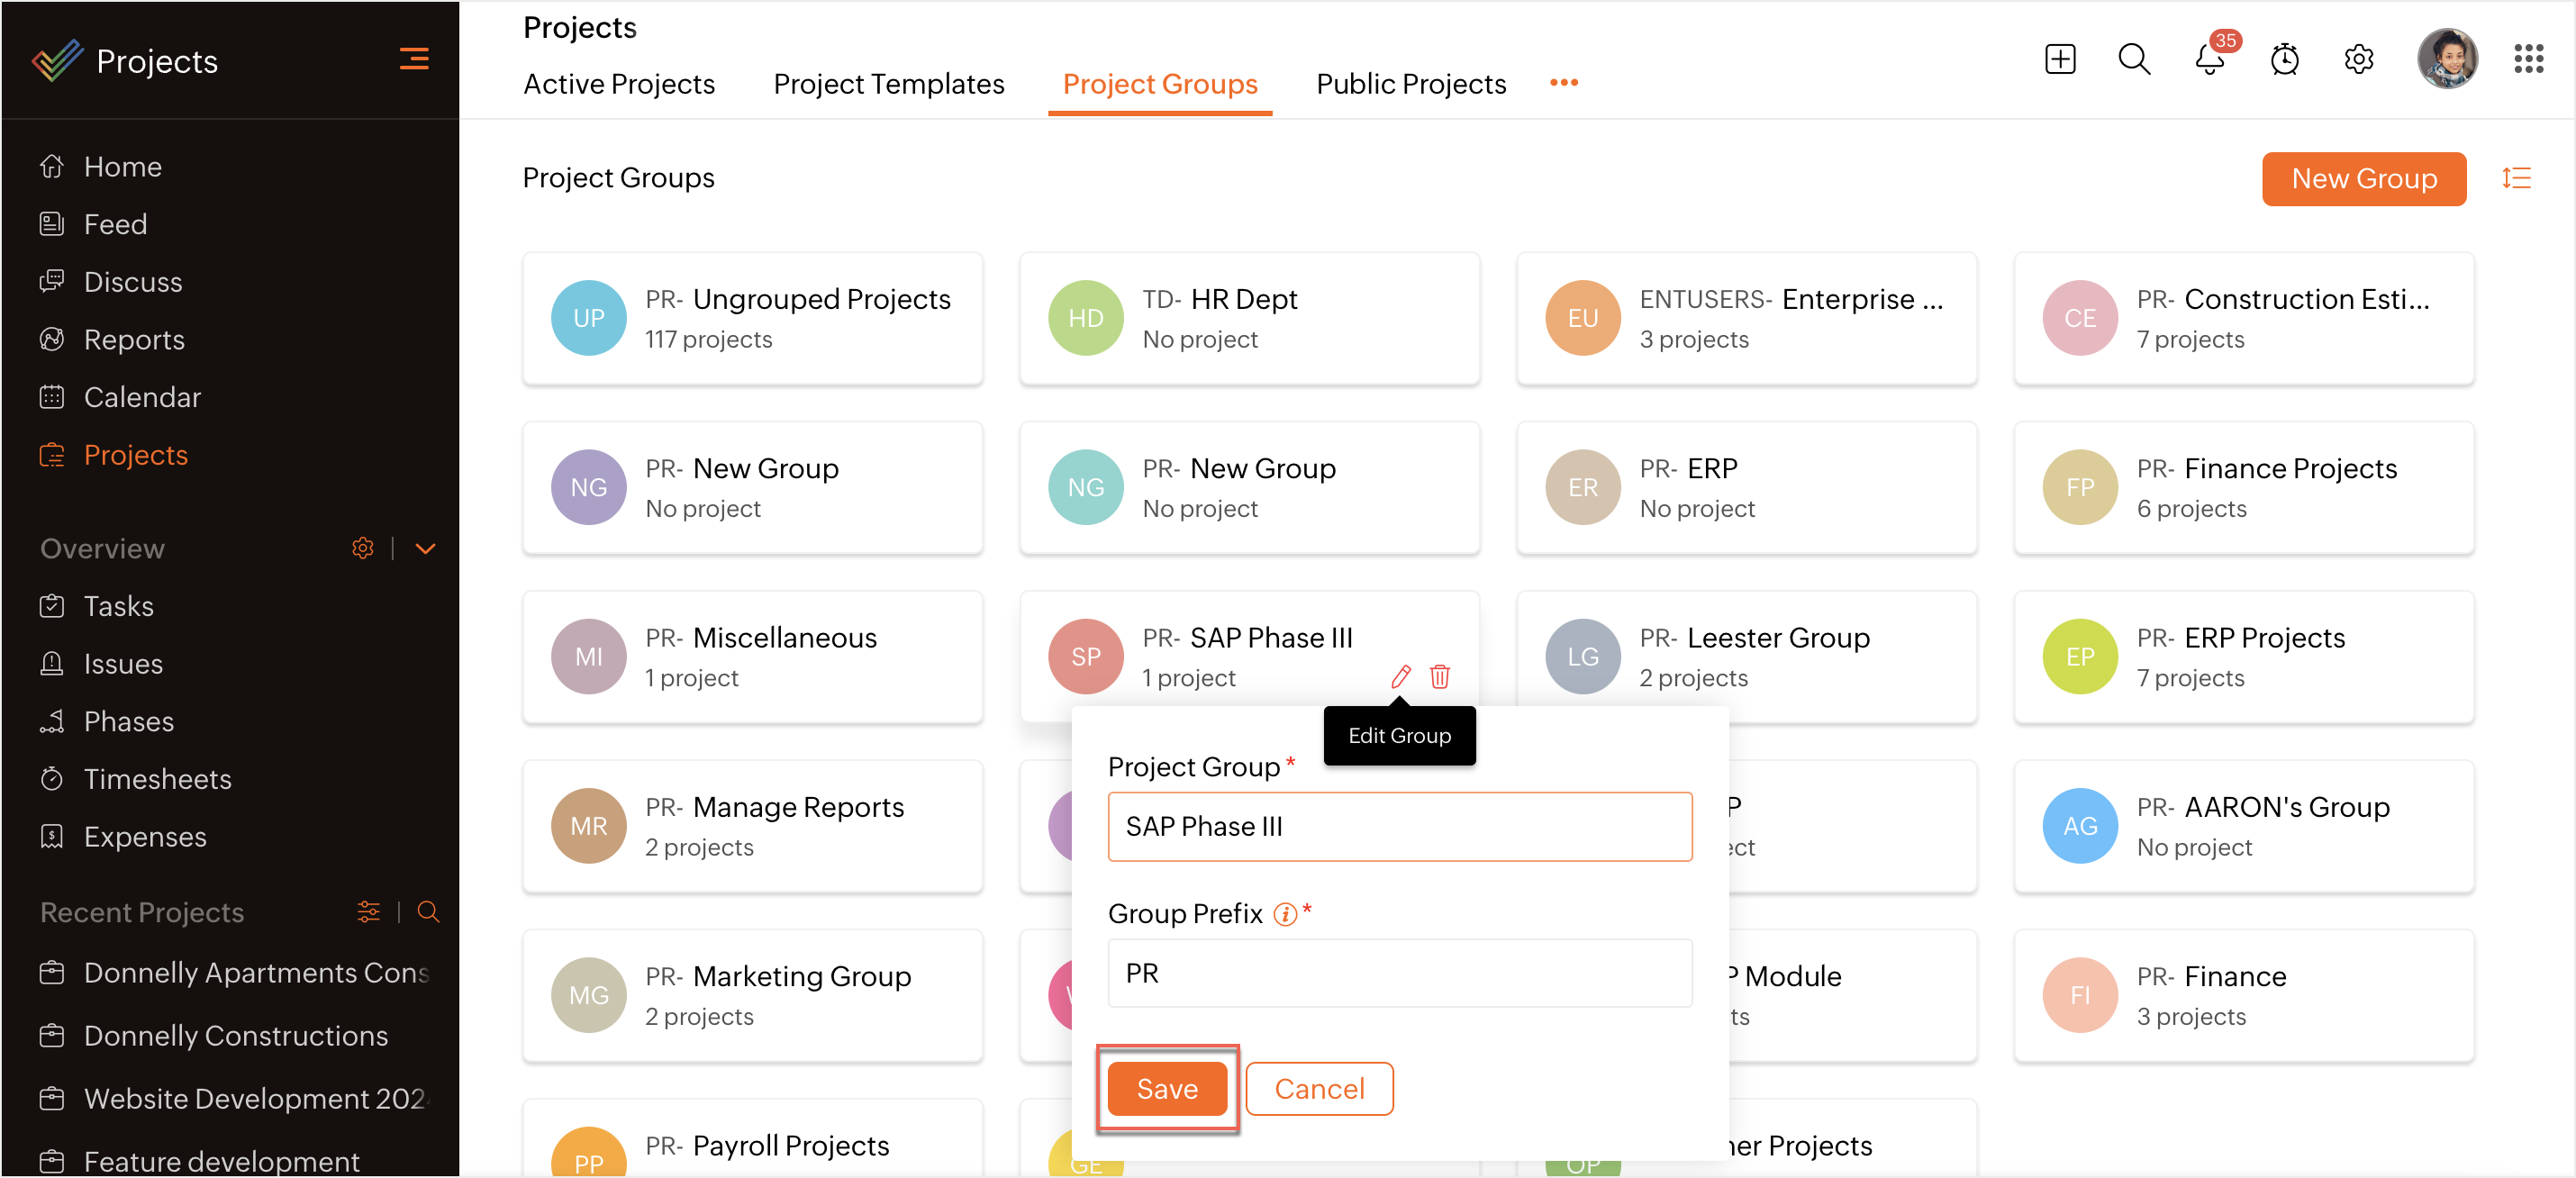Open the settings gear in top bar

pyautogui.click(x=2359, y=59)
